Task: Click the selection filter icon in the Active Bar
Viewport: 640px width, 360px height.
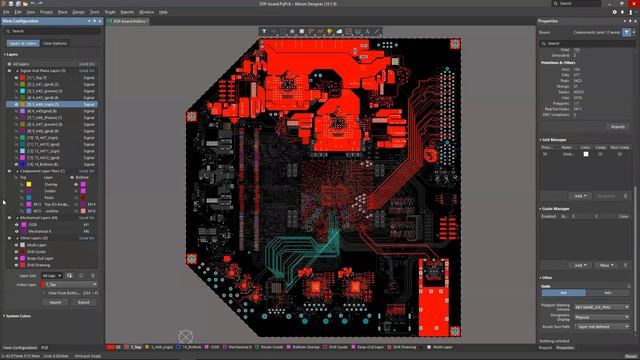Action: (264, 31)
